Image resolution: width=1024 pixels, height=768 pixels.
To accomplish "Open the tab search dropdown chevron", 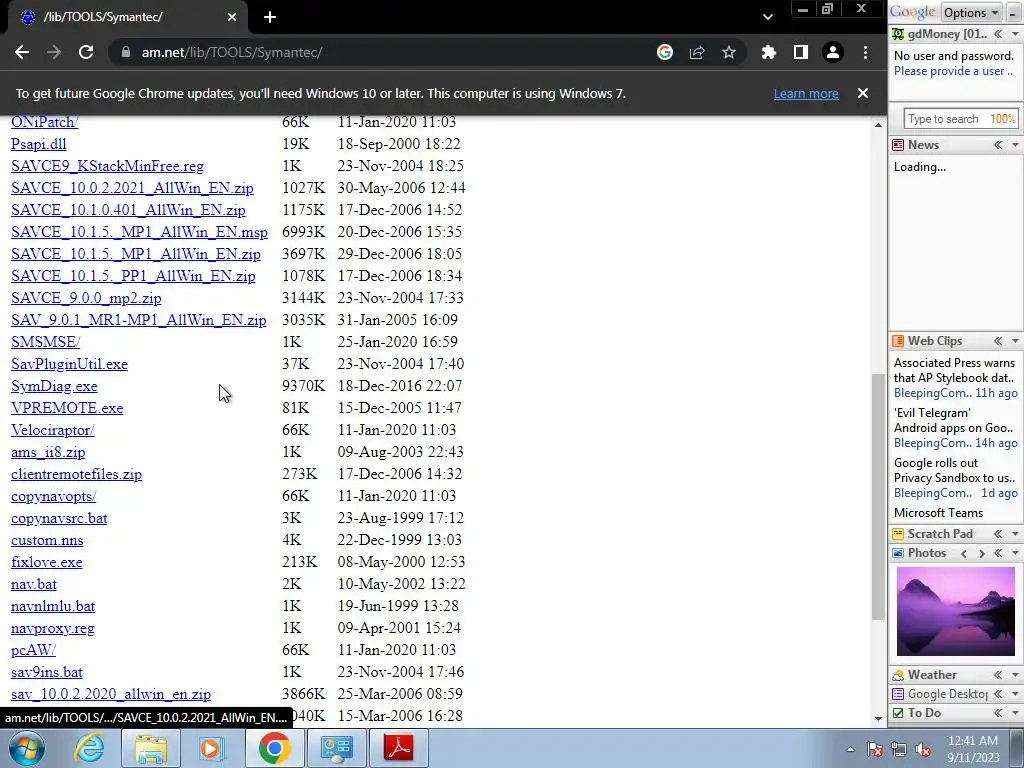I will click(768, 17).
